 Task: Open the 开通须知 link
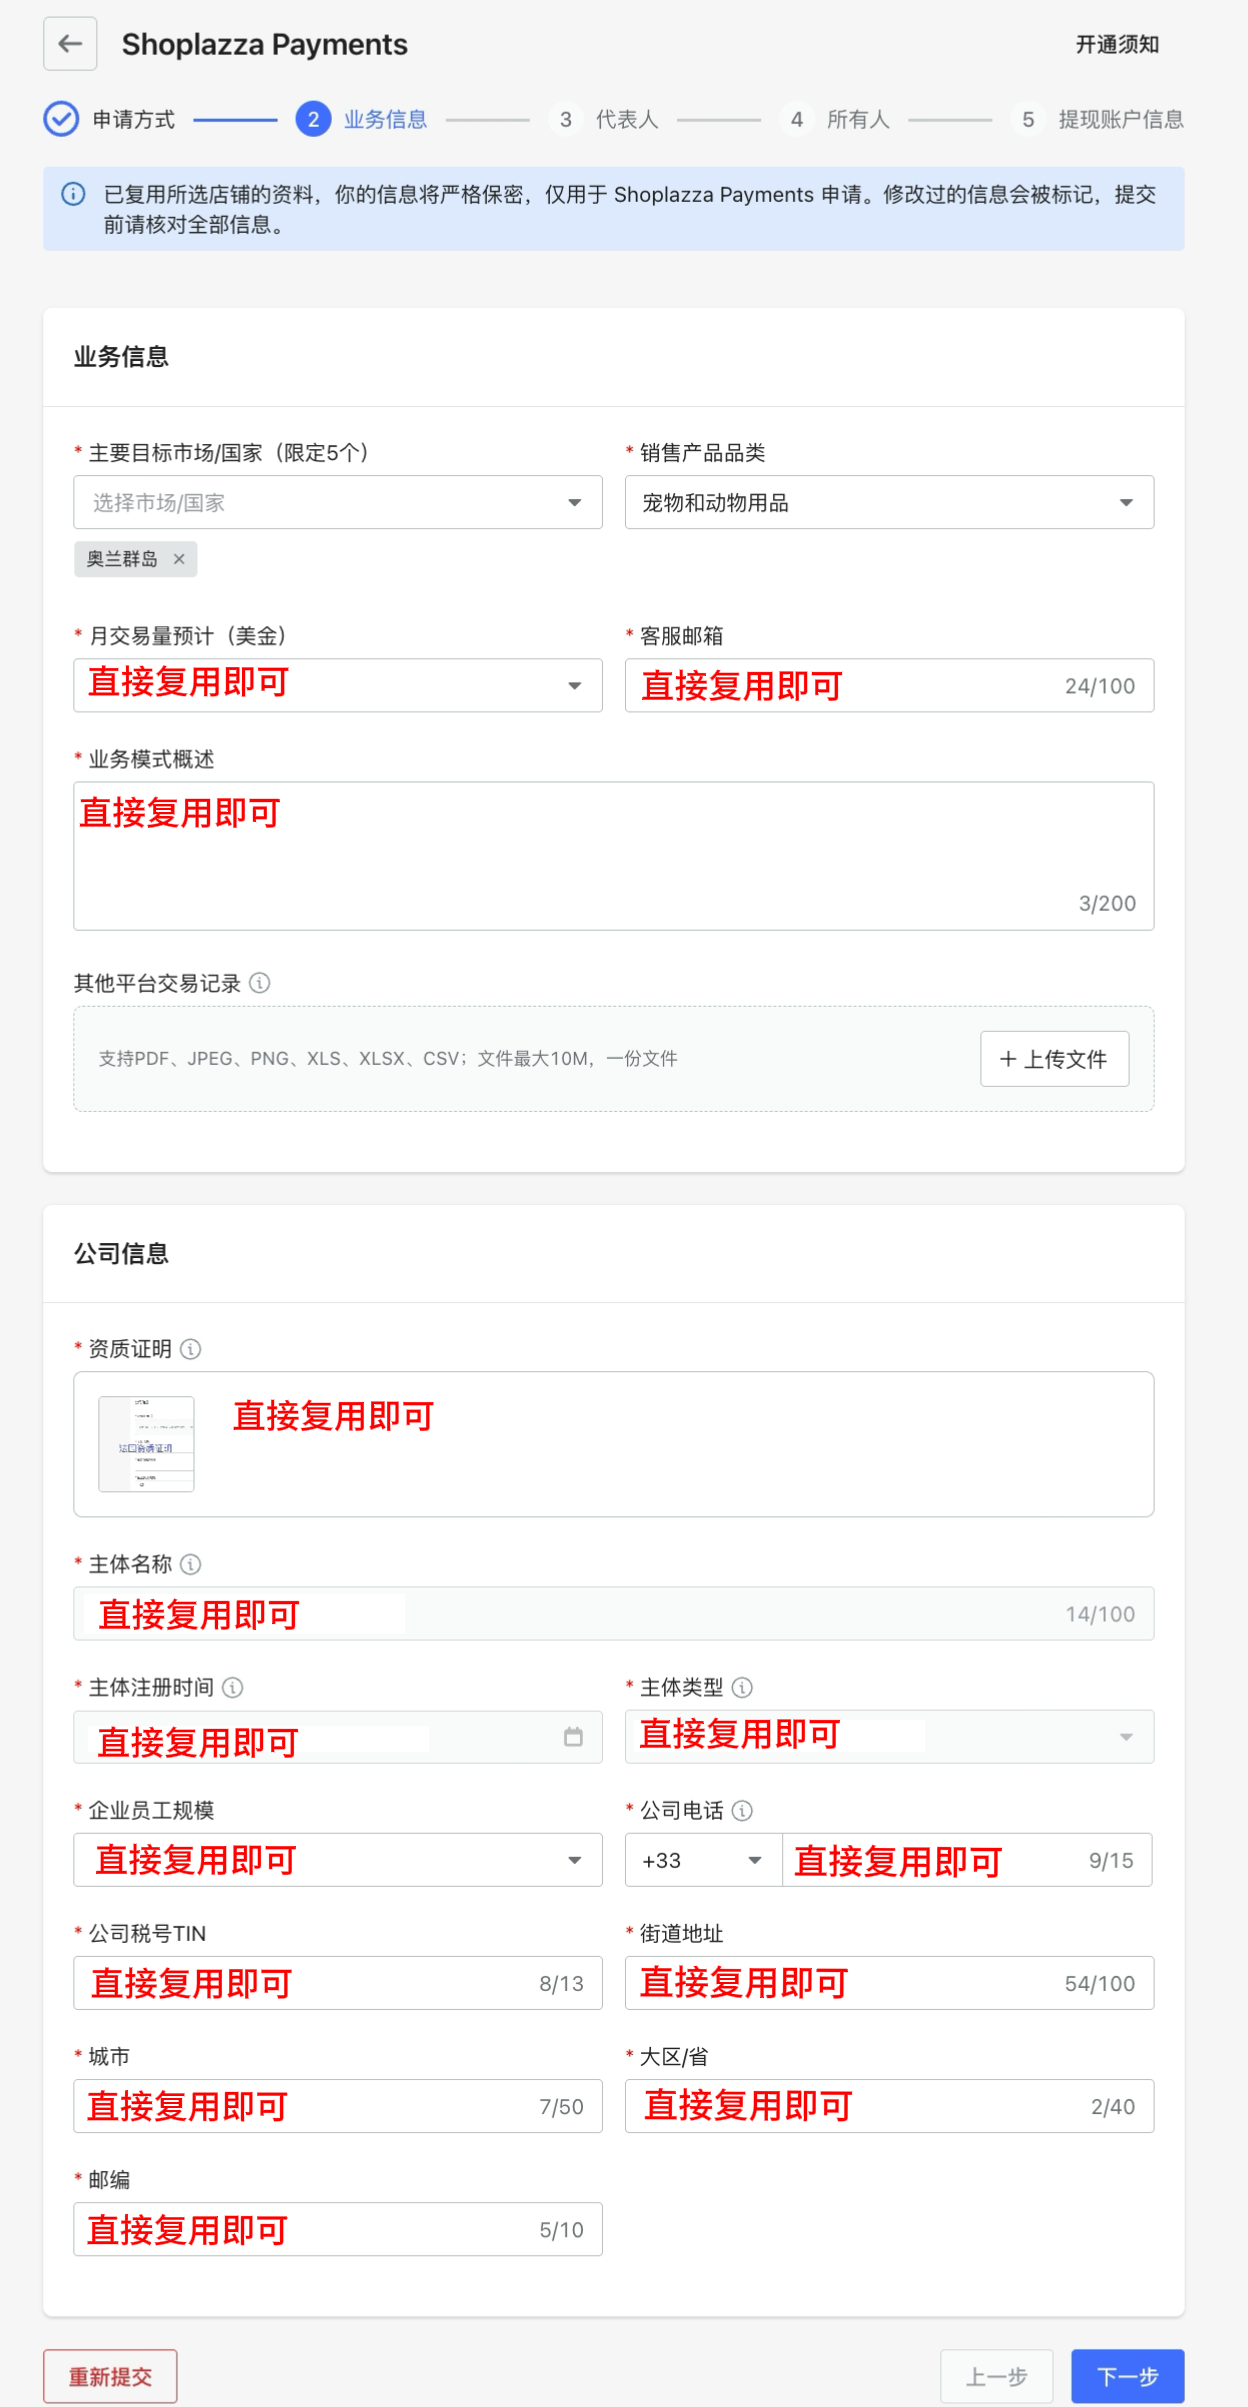tap(1117, 44)
